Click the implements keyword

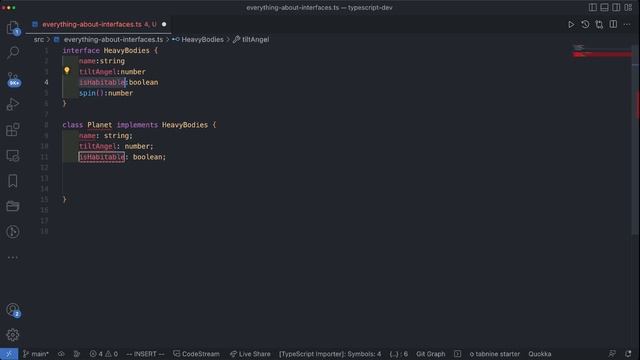137,125
